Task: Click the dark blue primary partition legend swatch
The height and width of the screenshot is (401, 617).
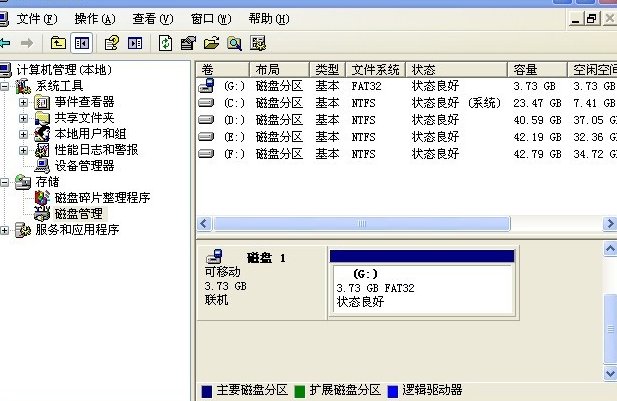Action: point(207,391)
